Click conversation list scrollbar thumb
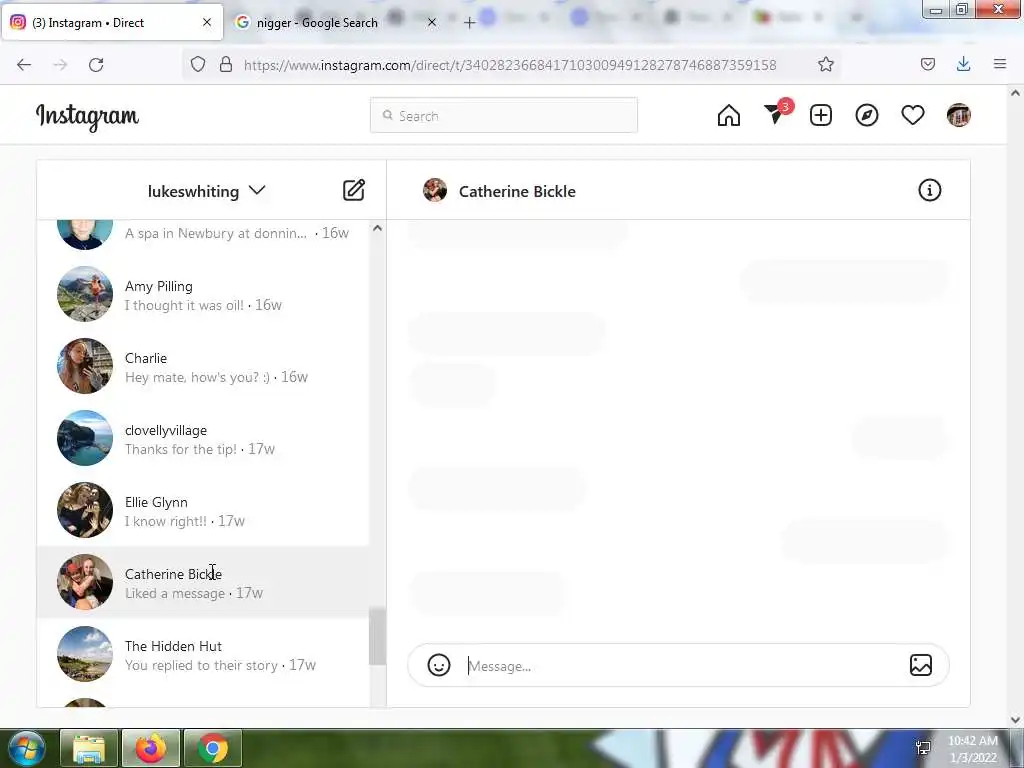 pos(377,637)
